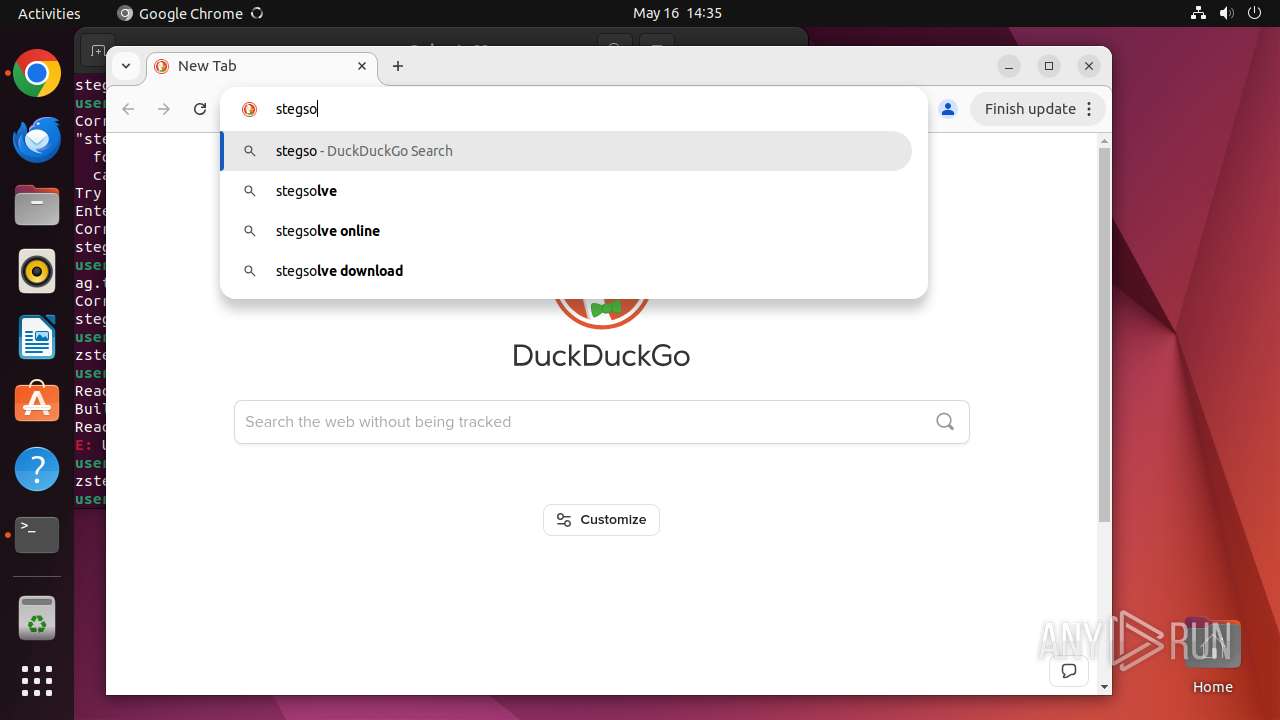This screenshot has height=720, width=1280.
Task: Open network status icon in top bar
Action: click(1199, 13)
